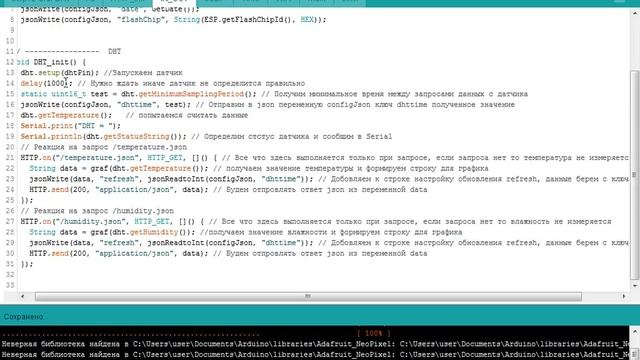Click 'getStatusString' on line 19
This screenshot has height=360, width=640.
coord(136,136)
